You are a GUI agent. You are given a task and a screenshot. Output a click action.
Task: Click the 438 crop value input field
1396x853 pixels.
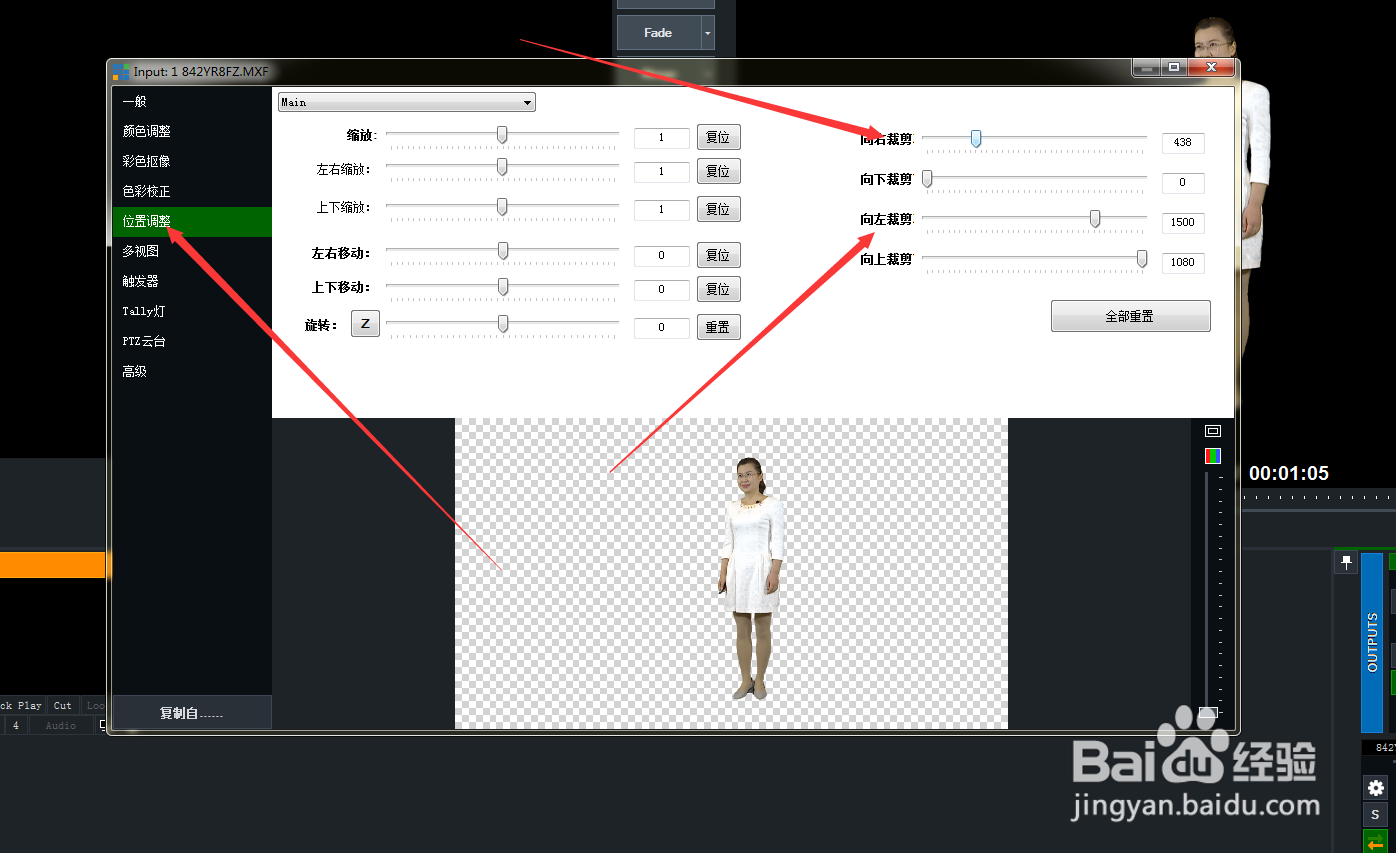click(x=1182, y=142)
